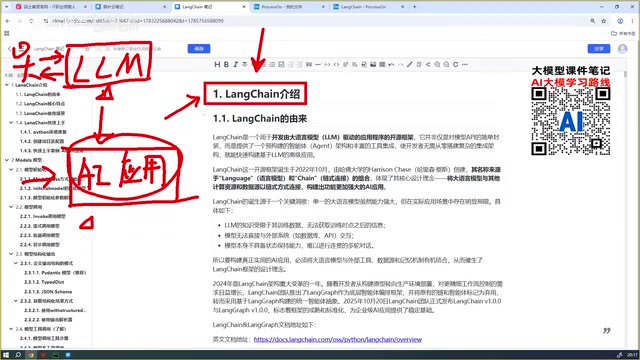Redo edit in editor toolbar
This screenshot has height=360, width=640.
pos(400,64)
